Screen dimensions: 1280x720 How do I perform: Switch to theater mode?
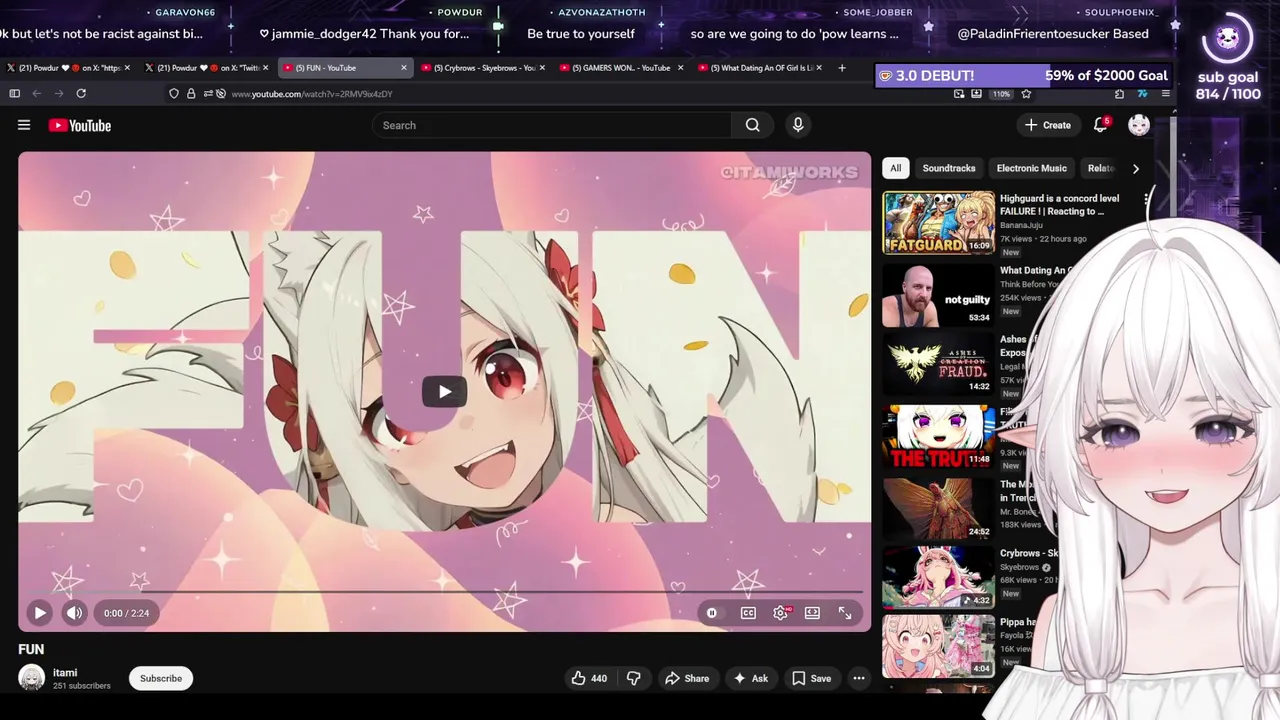(x=812, y=613)
